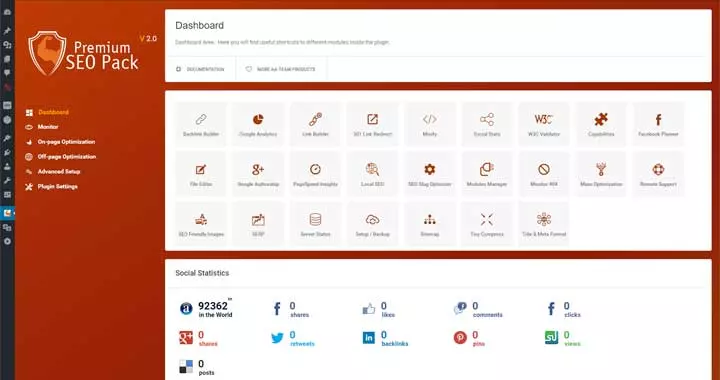Open the Advanced Setup section
720x380 pixels.
pyautogui.click(x=53, y=172)
